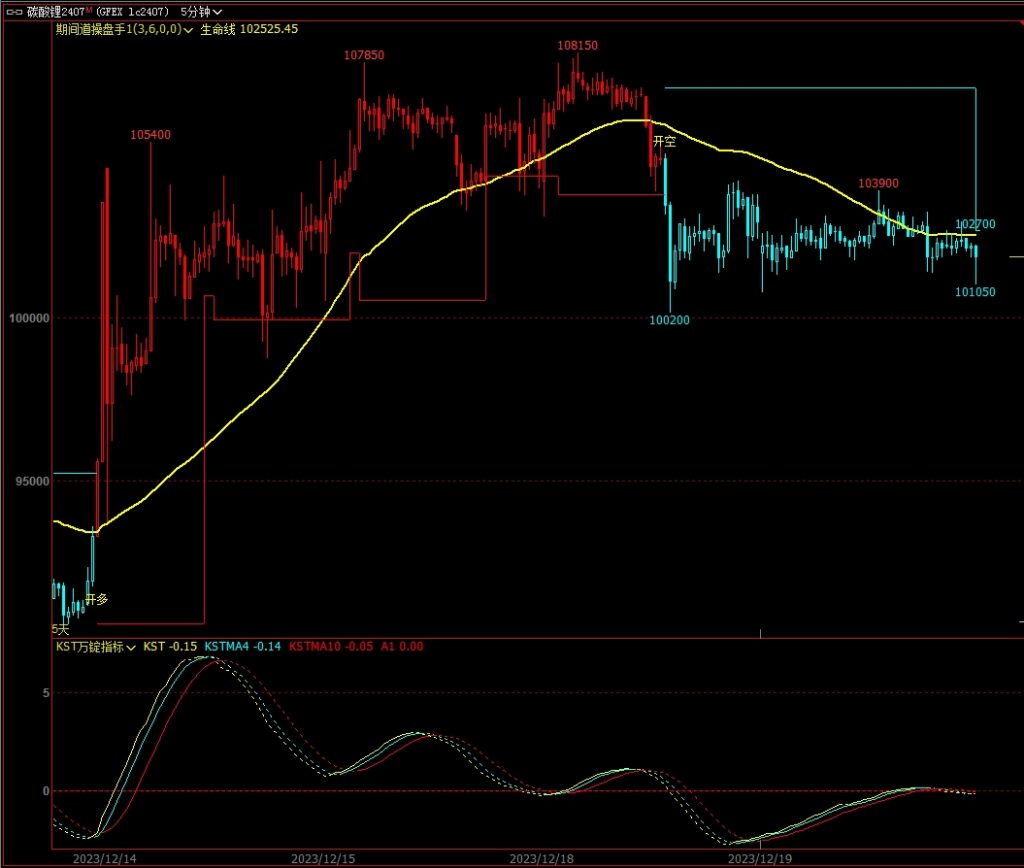Screen dimensions: 1024x868
Task: Click the 5天 label at chart bottom-left
Action: pos(61,629)
